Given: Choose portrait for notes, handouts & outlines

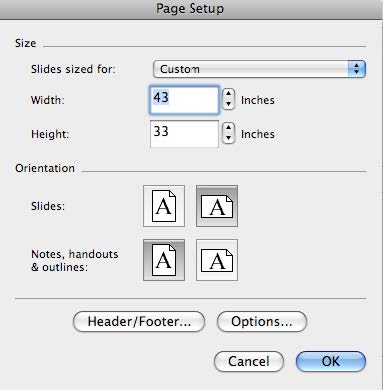Looking at the screenshot, I should click(164, 260).
